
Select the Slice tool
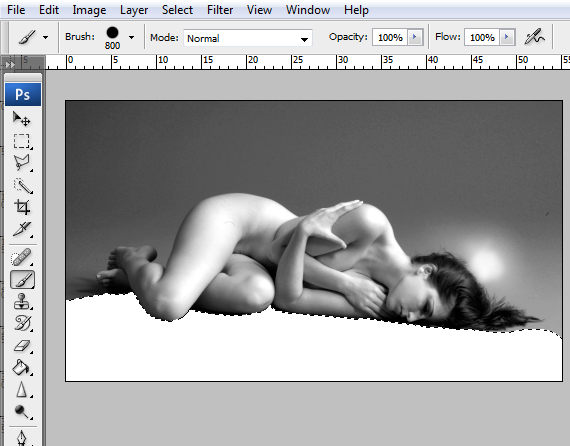pos(22,229)
